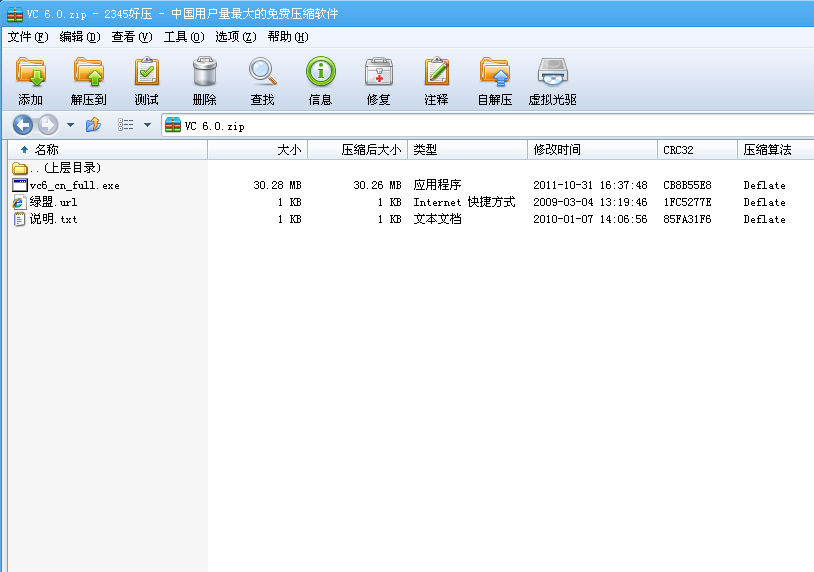Screen dimensions: 814x572
Task: Click the 测试 (Test) clipboard icon
Action: [147, 72]
